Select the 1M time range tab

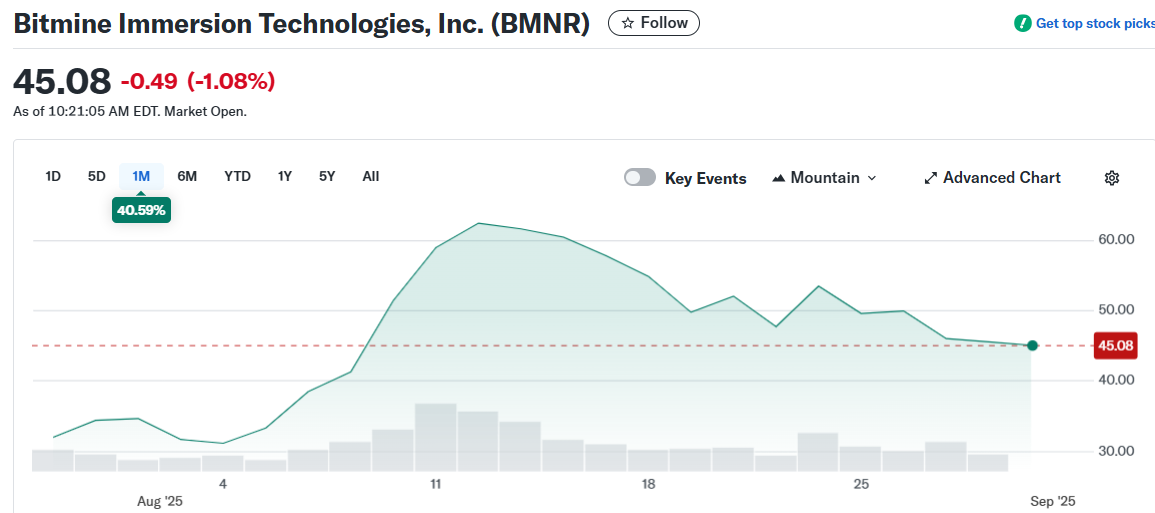(141, 176)
